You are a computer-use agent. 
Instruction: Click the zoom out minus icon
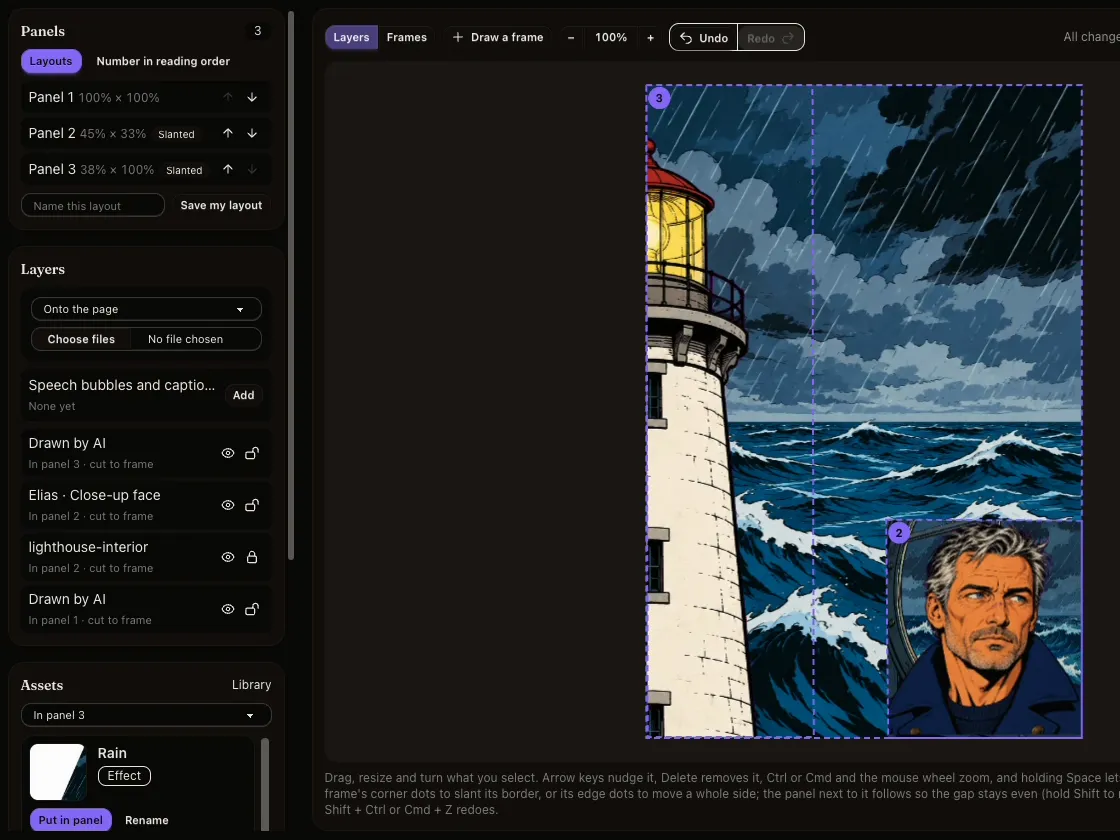coord(571,37)
